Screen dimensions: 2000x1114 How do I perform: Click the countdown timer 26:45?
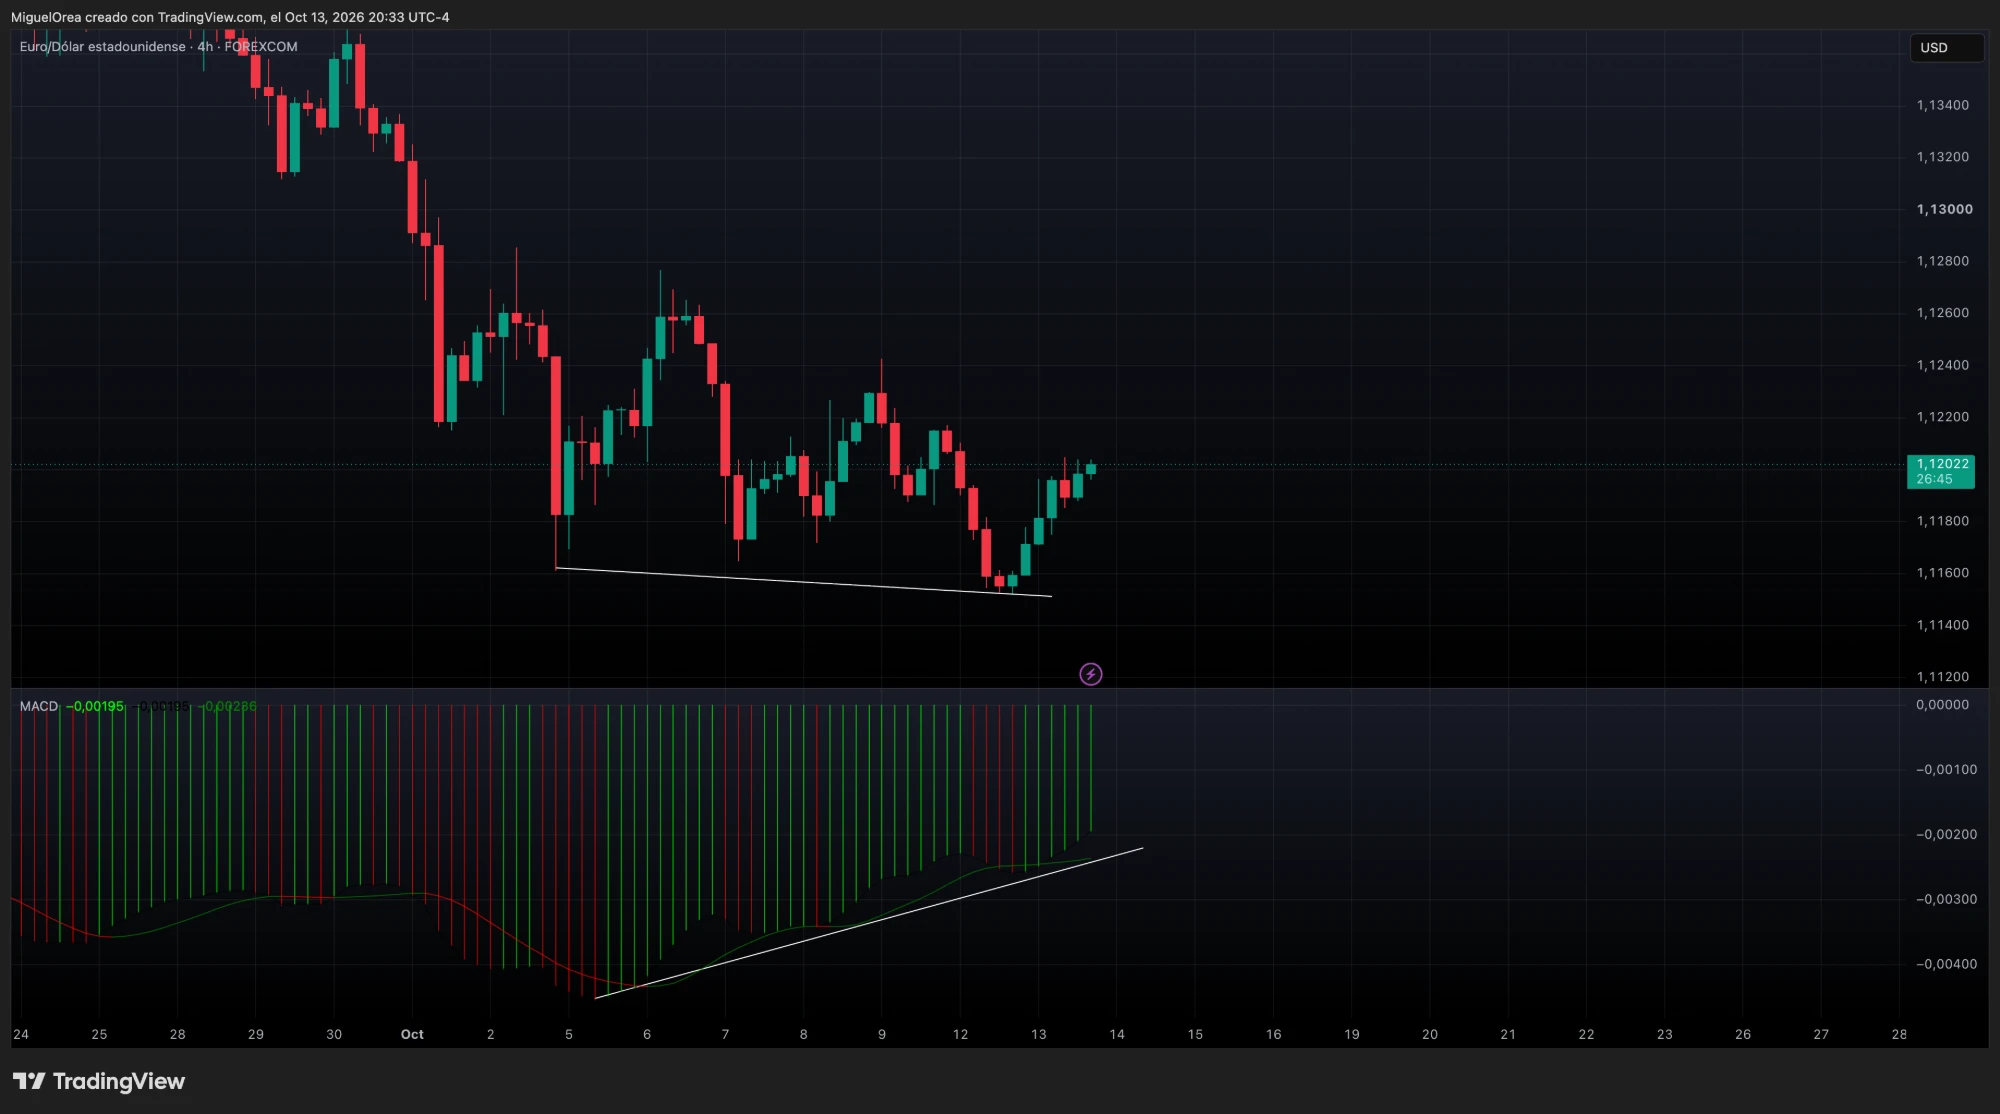point(1934,479)
